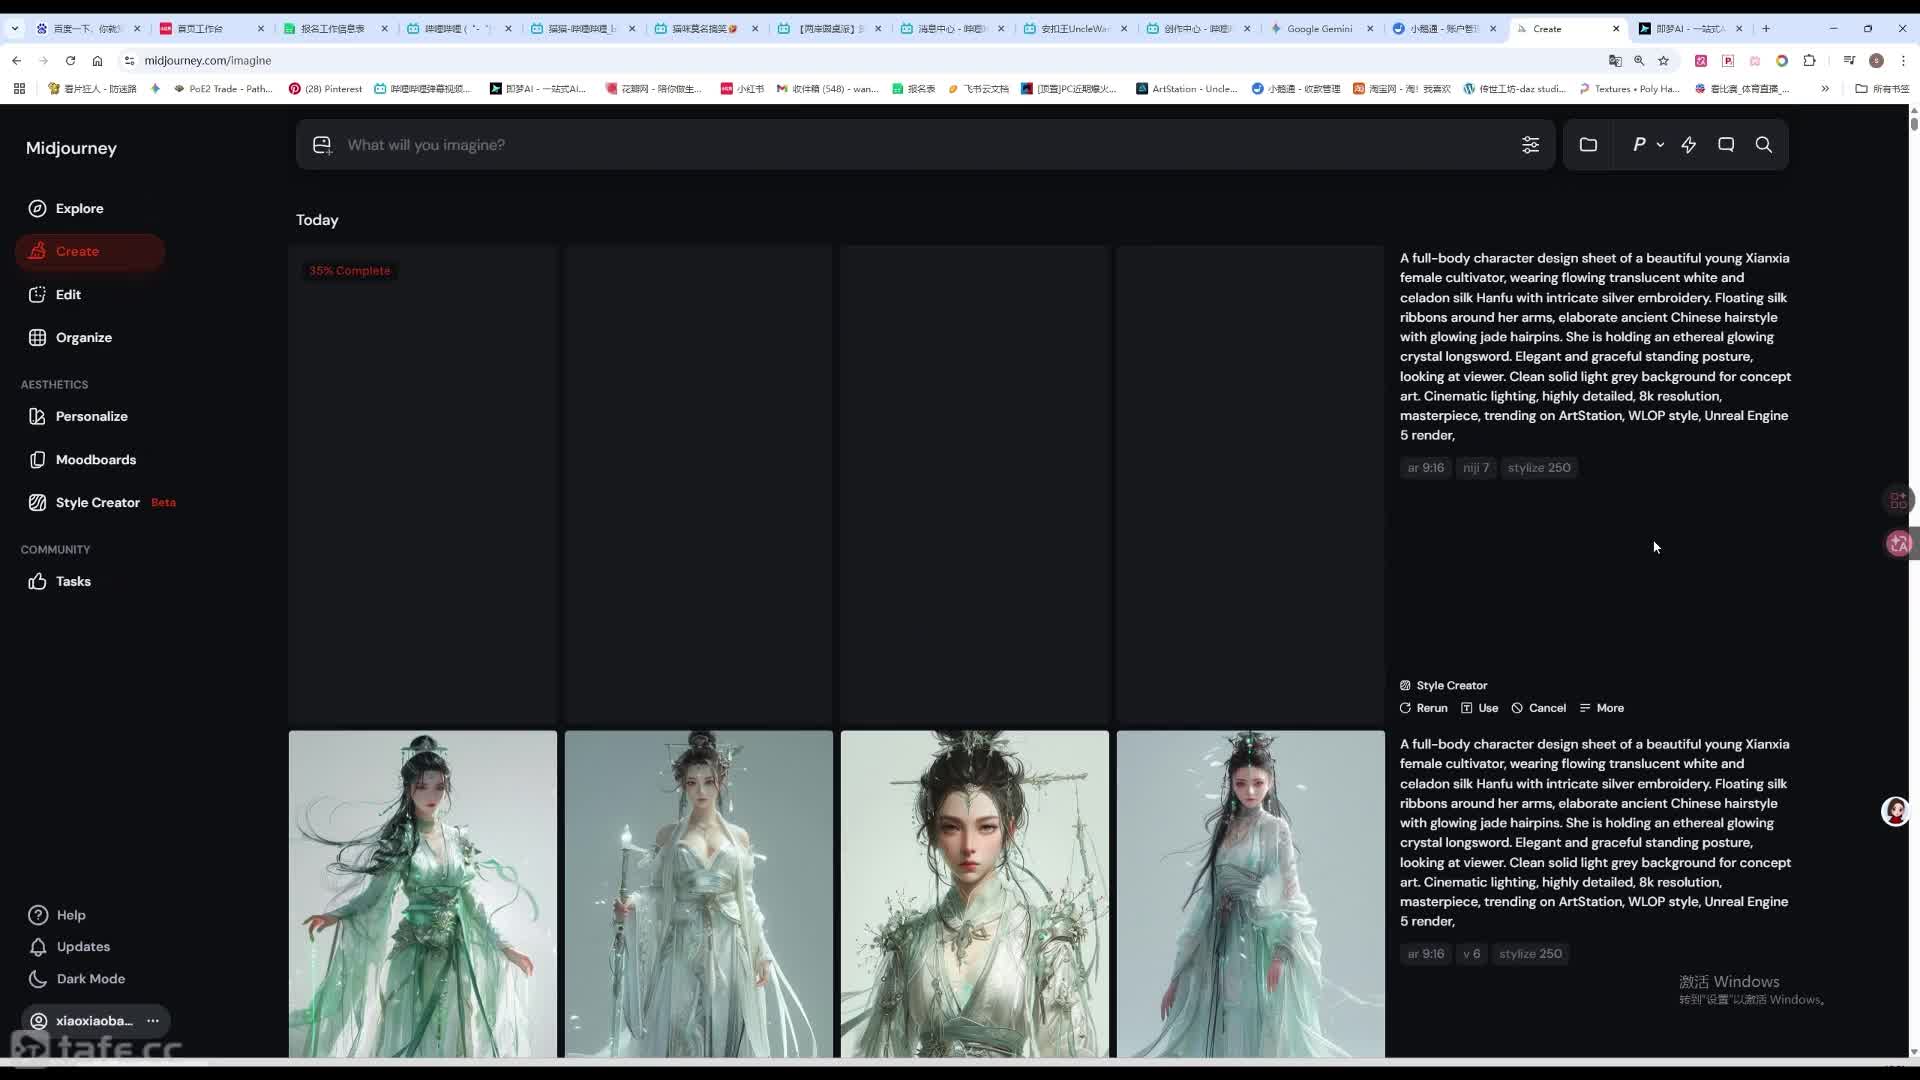Toggle the lightning fast mode icon
The width and height of the screenshot is (1920, 1080).
[1689, 145]
